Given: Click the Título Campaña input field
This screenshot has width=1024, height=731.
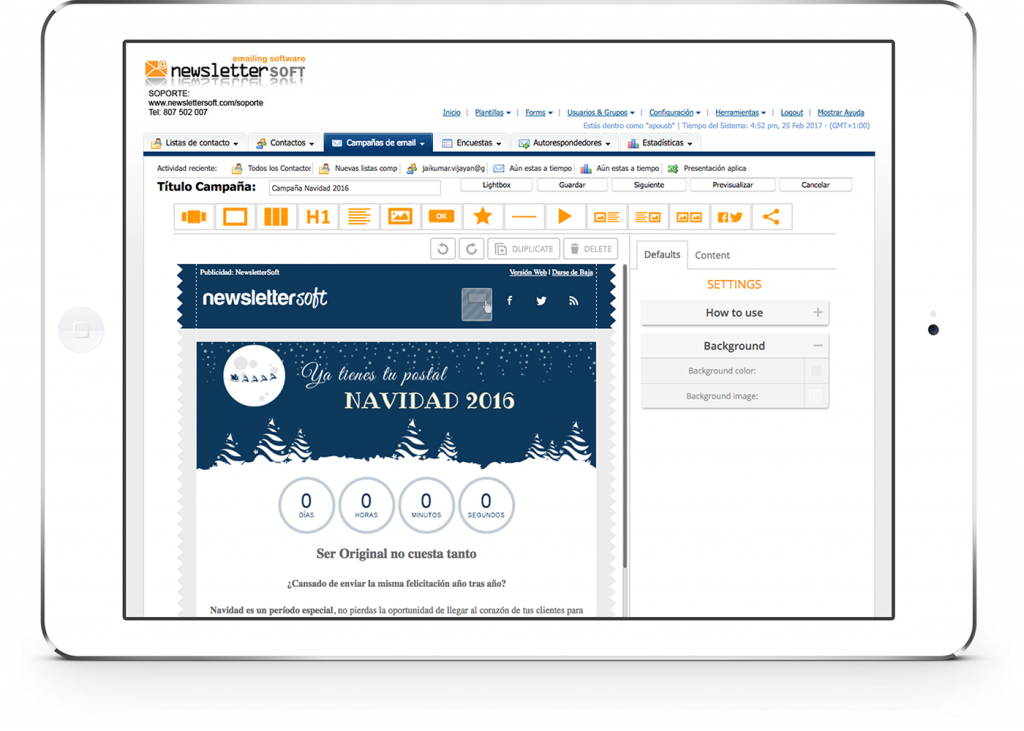Looking at the screenshot, I should coord(355,188).
